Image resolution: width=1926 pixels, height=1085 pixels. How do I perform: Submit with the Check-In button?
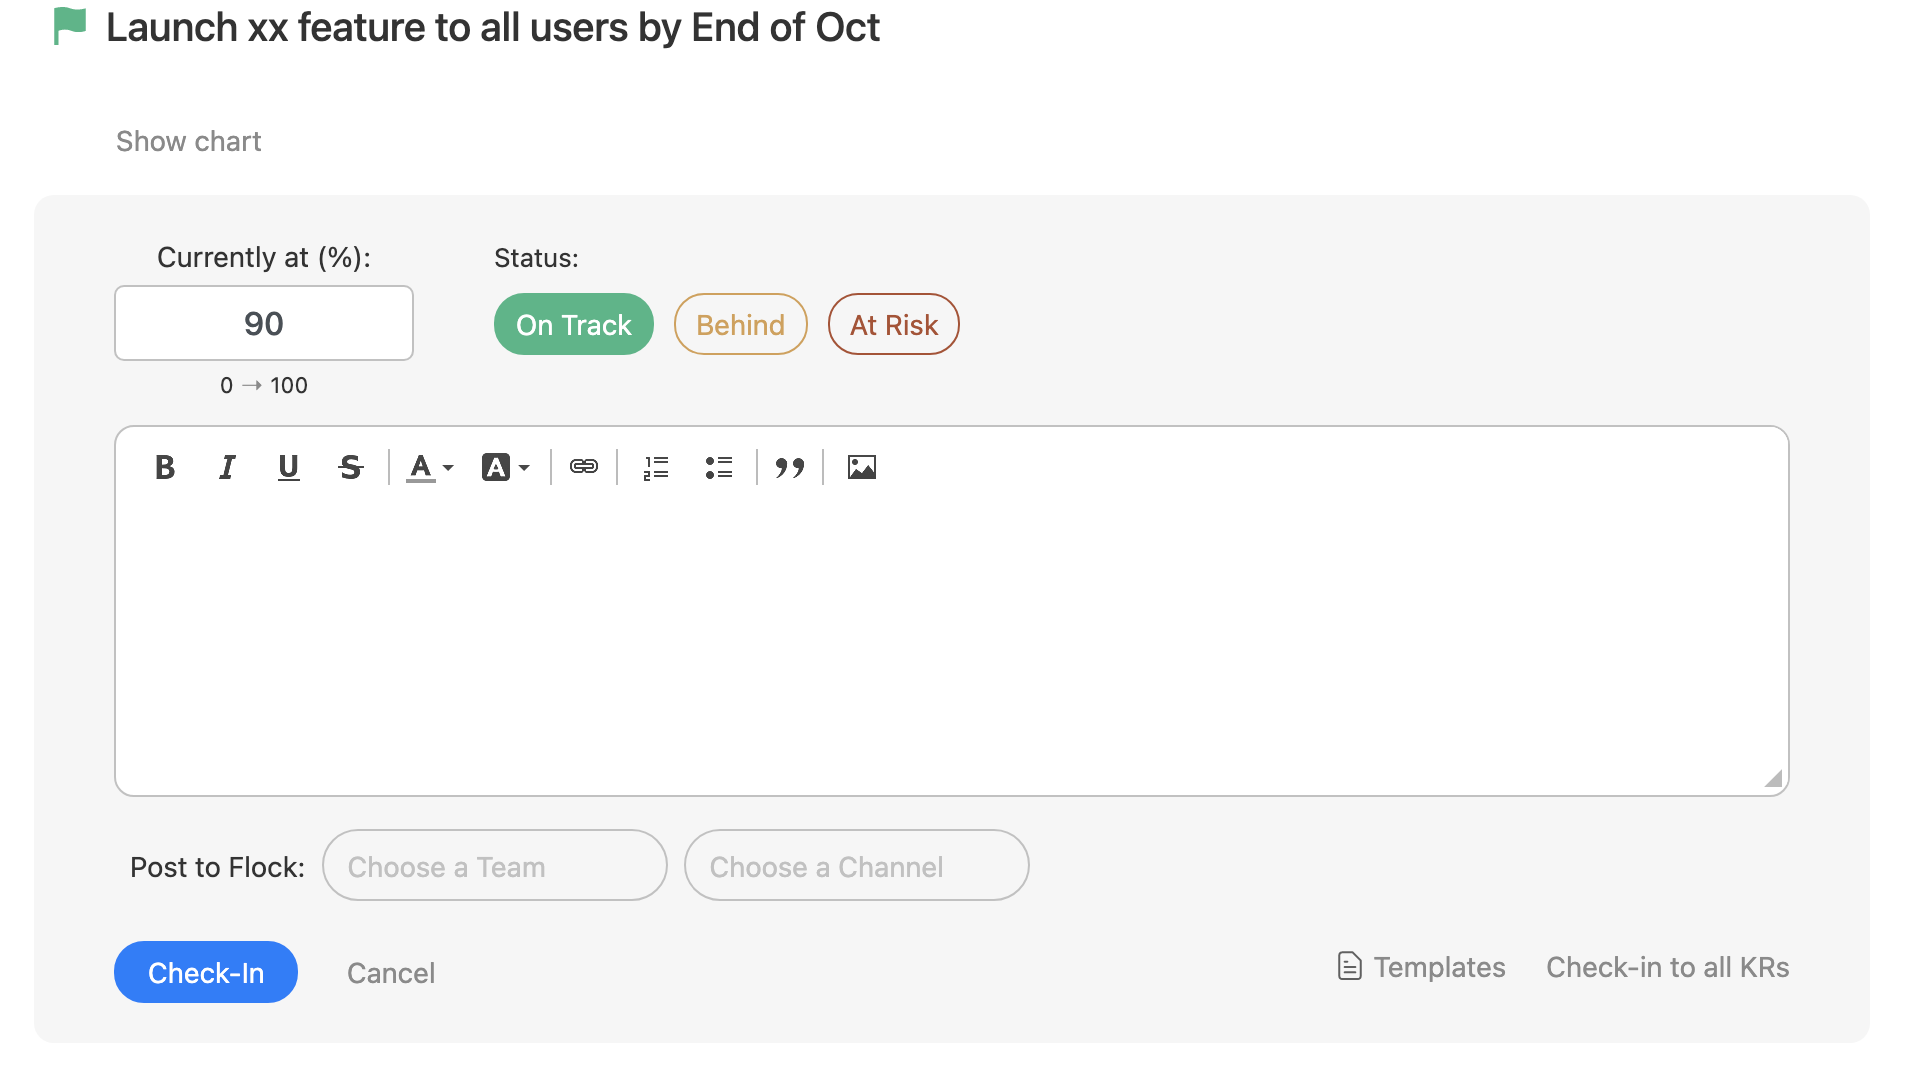206,972
